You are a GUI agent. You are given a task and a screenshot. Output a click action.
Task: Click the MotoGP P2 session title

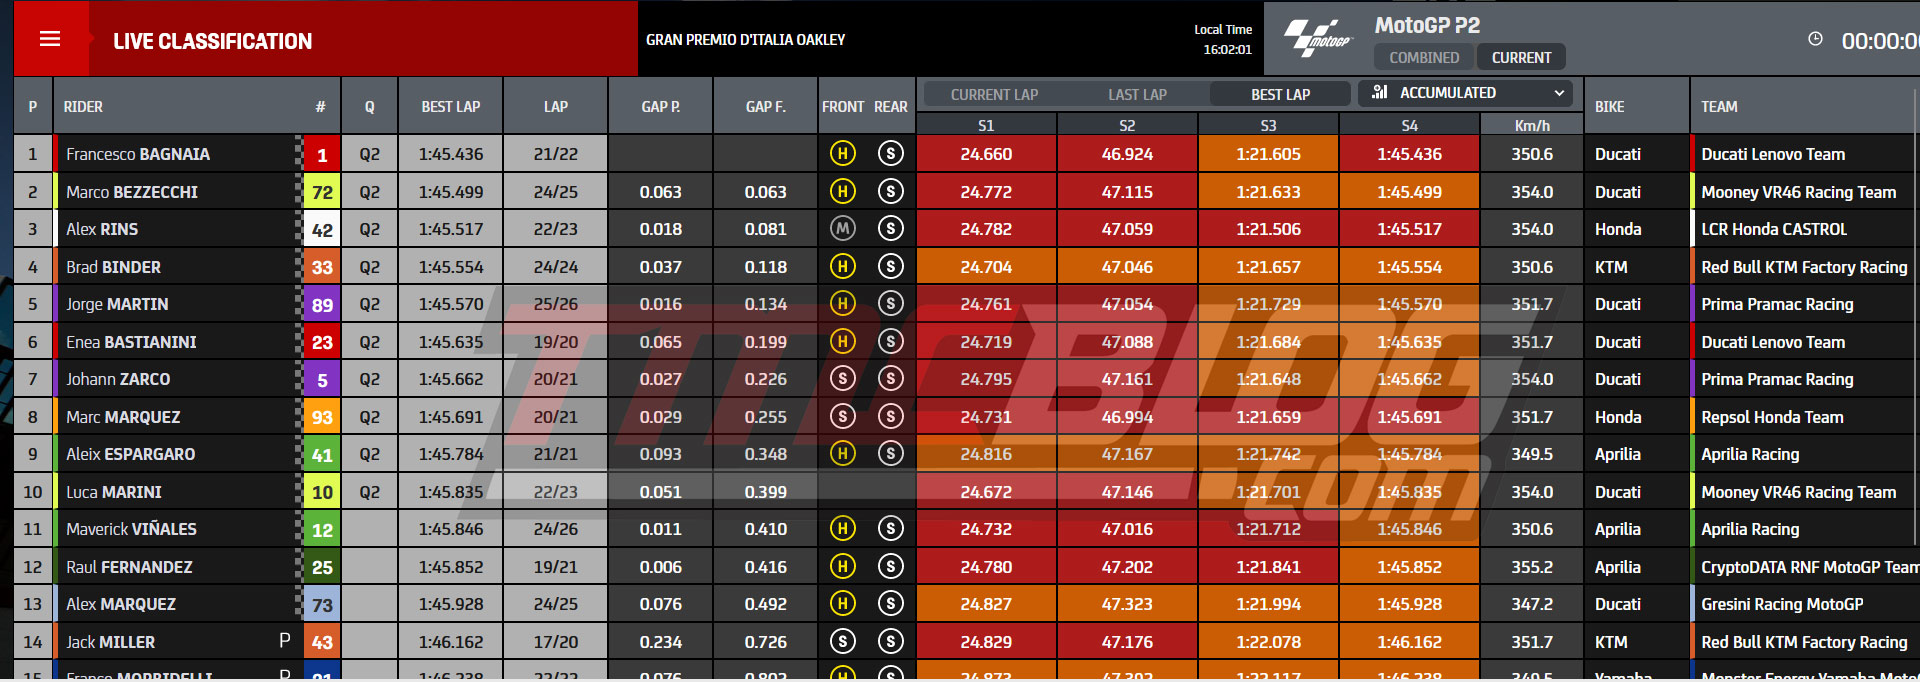pyautogui.click(x=1427, y=26)
